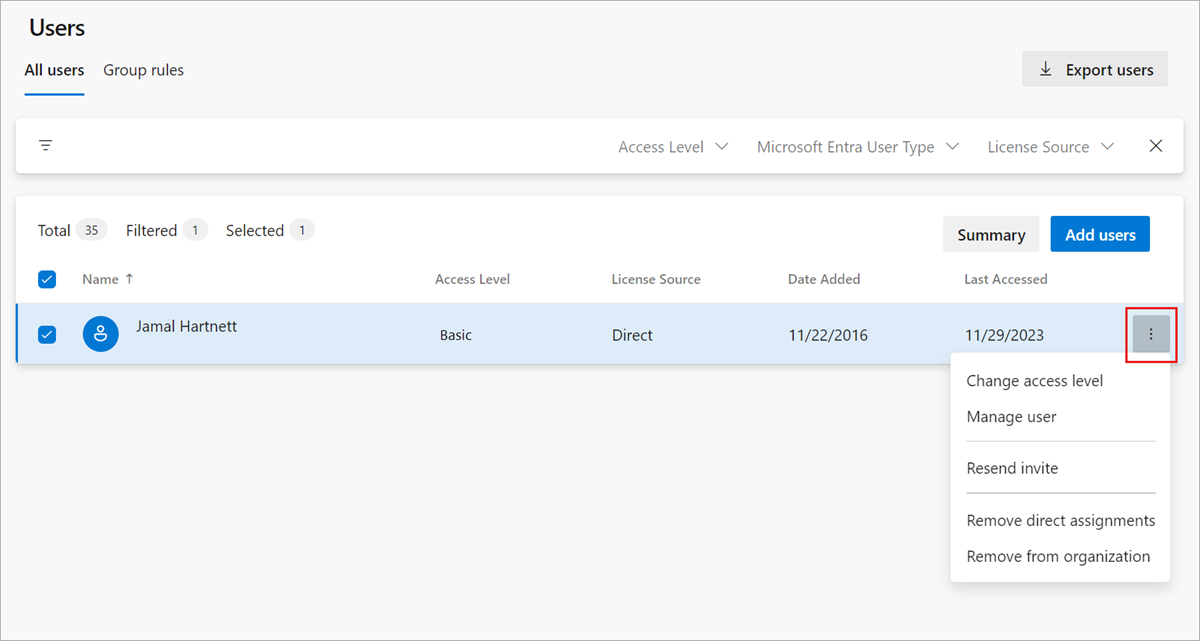
Task: Uncheck the checkbox for Jamal Hartnett's row
Action: tap(47, 334)
